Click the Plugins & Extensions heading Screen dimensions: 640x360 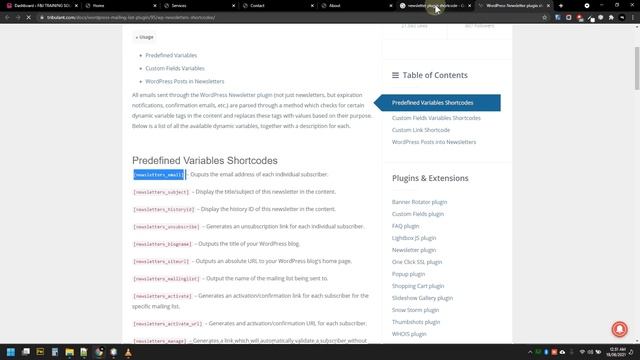[430, 178]
